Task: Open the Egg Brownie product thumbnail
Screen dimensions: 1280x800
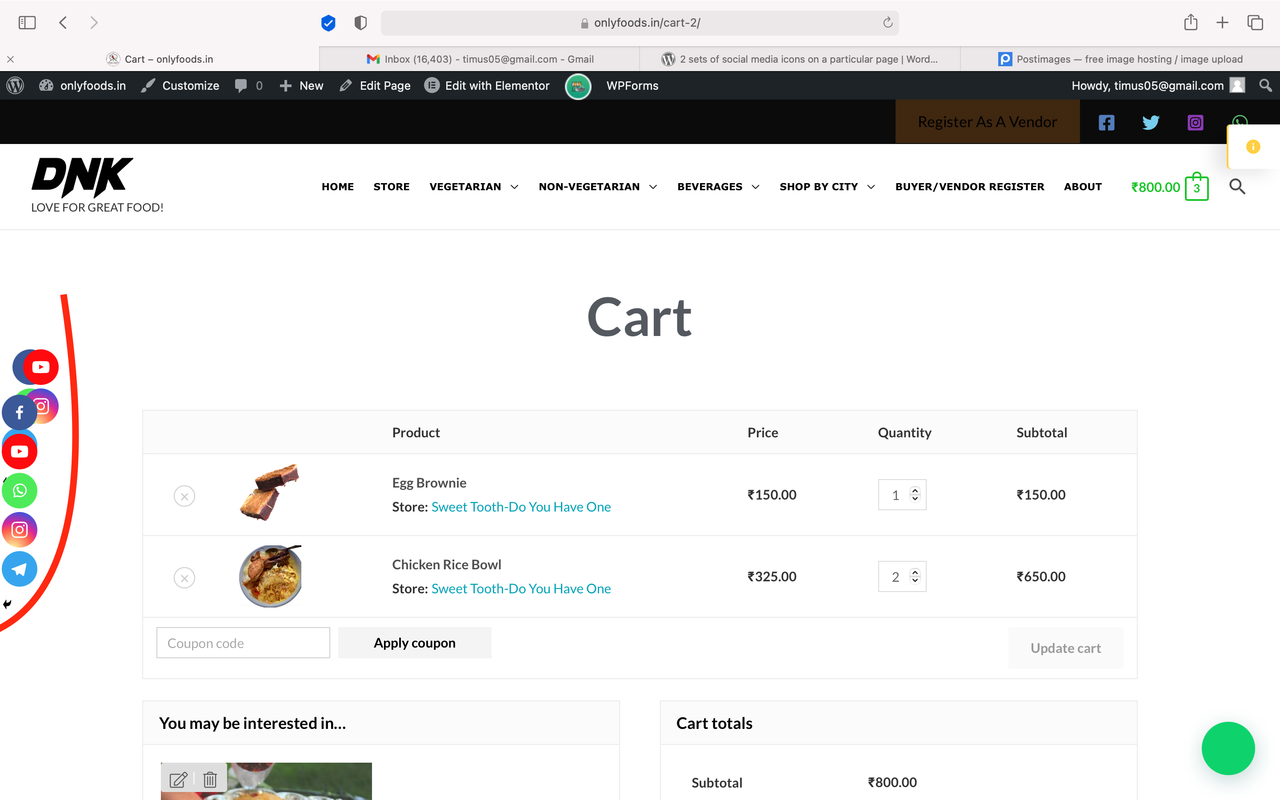Action: coord(270,493)
